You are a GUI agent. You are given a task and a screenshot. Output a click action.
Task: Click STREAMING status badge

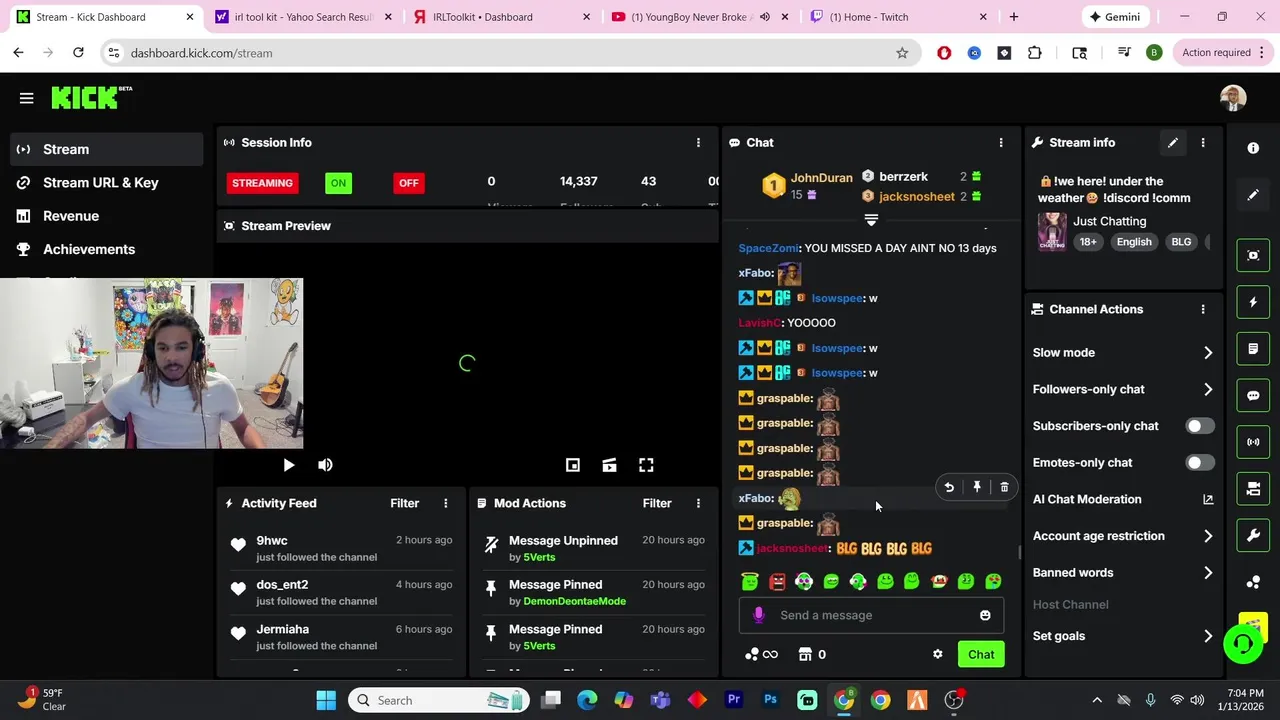[x=262, y=183]
